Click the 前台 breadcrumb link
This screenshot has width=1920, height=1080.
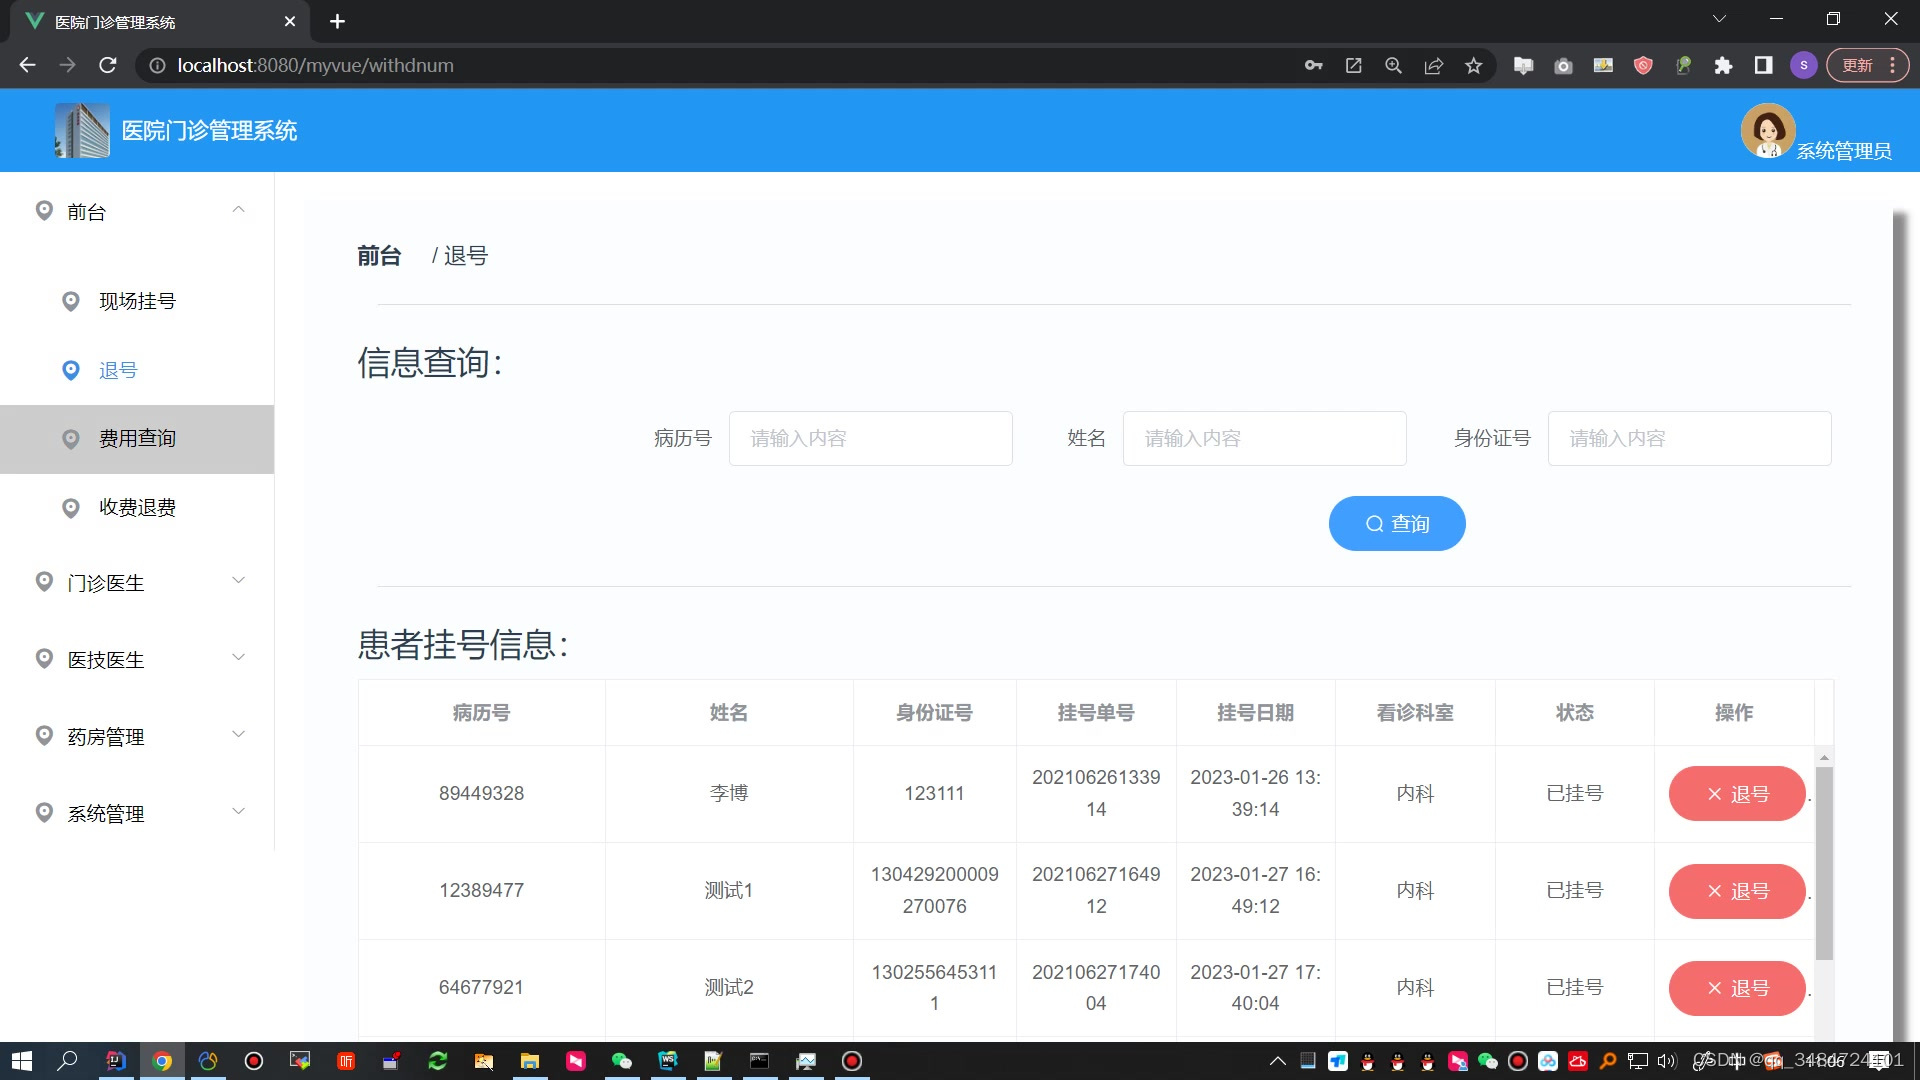tap(379, 256)
